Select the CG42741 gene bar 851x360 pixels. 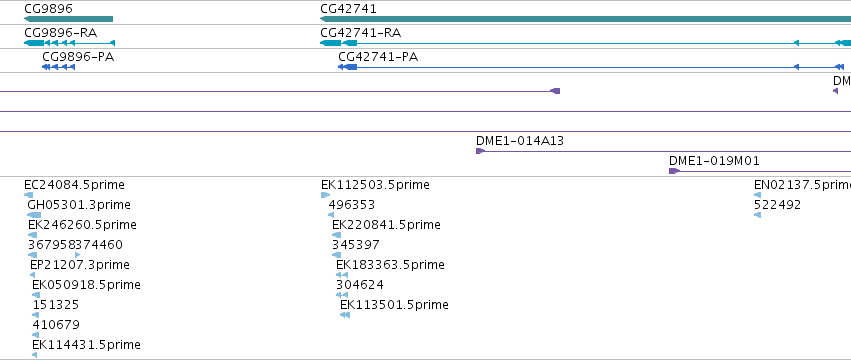pyautogui.click(x=586, y=19)
